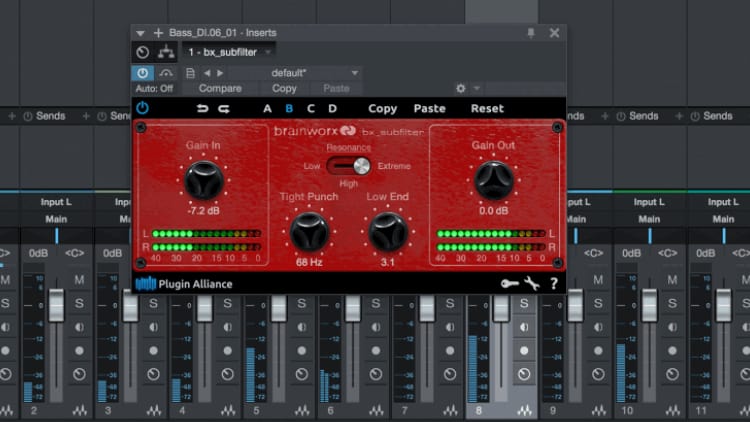The width and height of the screenshot is (750, 422).
Task: Click Reset in the bx_subfilter toolbar
Action: [x=487, y=109]
